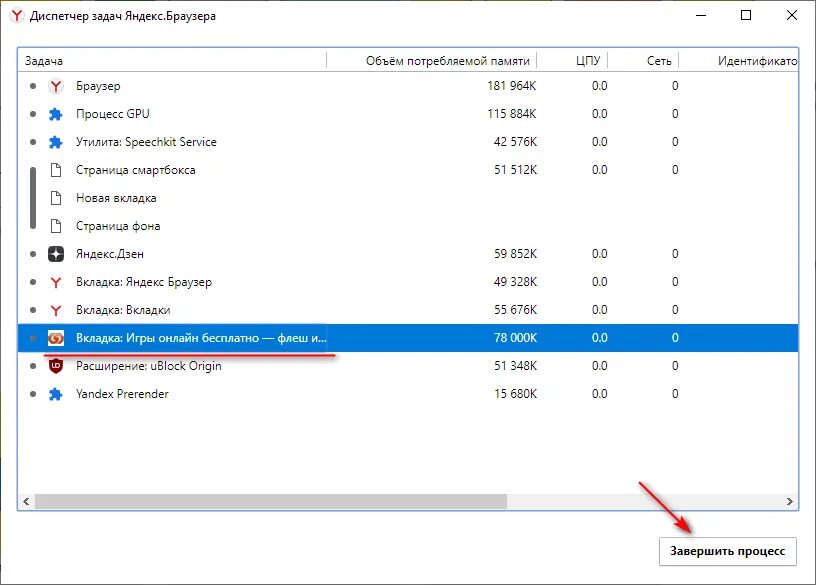Click the orange icon of the Игры онлайн tab
The width and height of the screenshot is (816, 585).
[56, 338]
